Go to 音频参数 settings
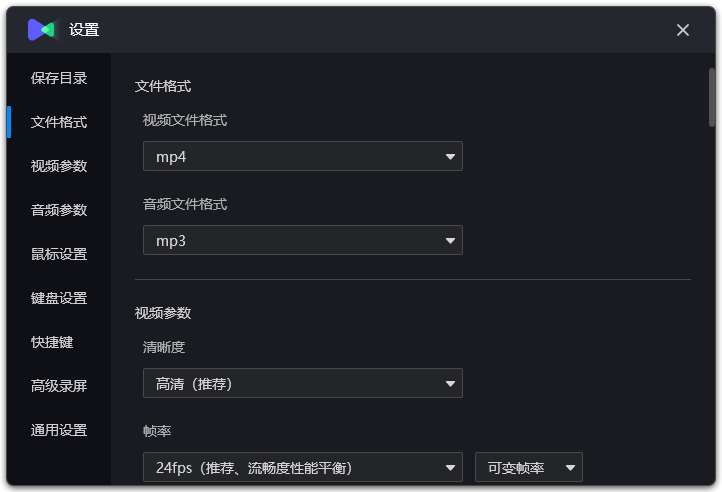The image size is (722, 492). click(59, 210)
